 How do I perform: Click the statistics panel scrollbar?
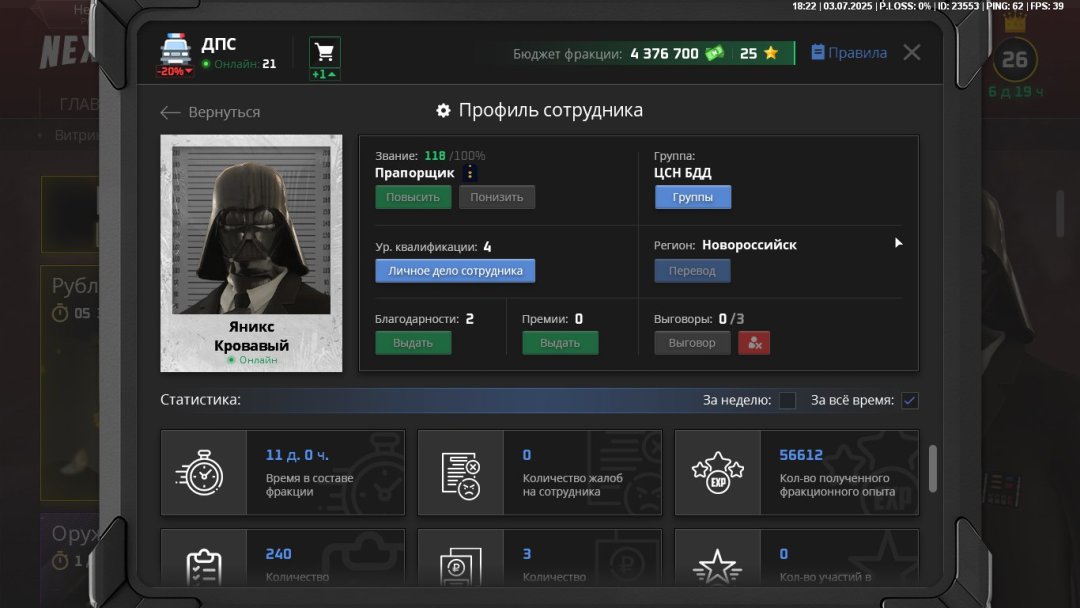point(933,469)
